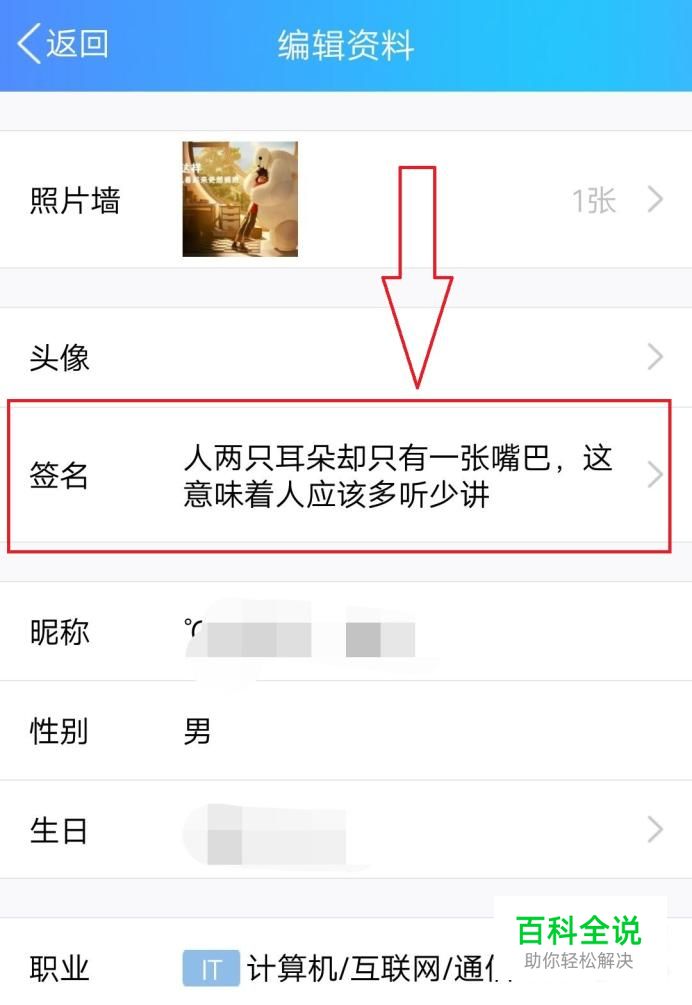Tap the back arrow icon
The width and height of the screenshot is (692, 1005).
(x=29, y=44)
